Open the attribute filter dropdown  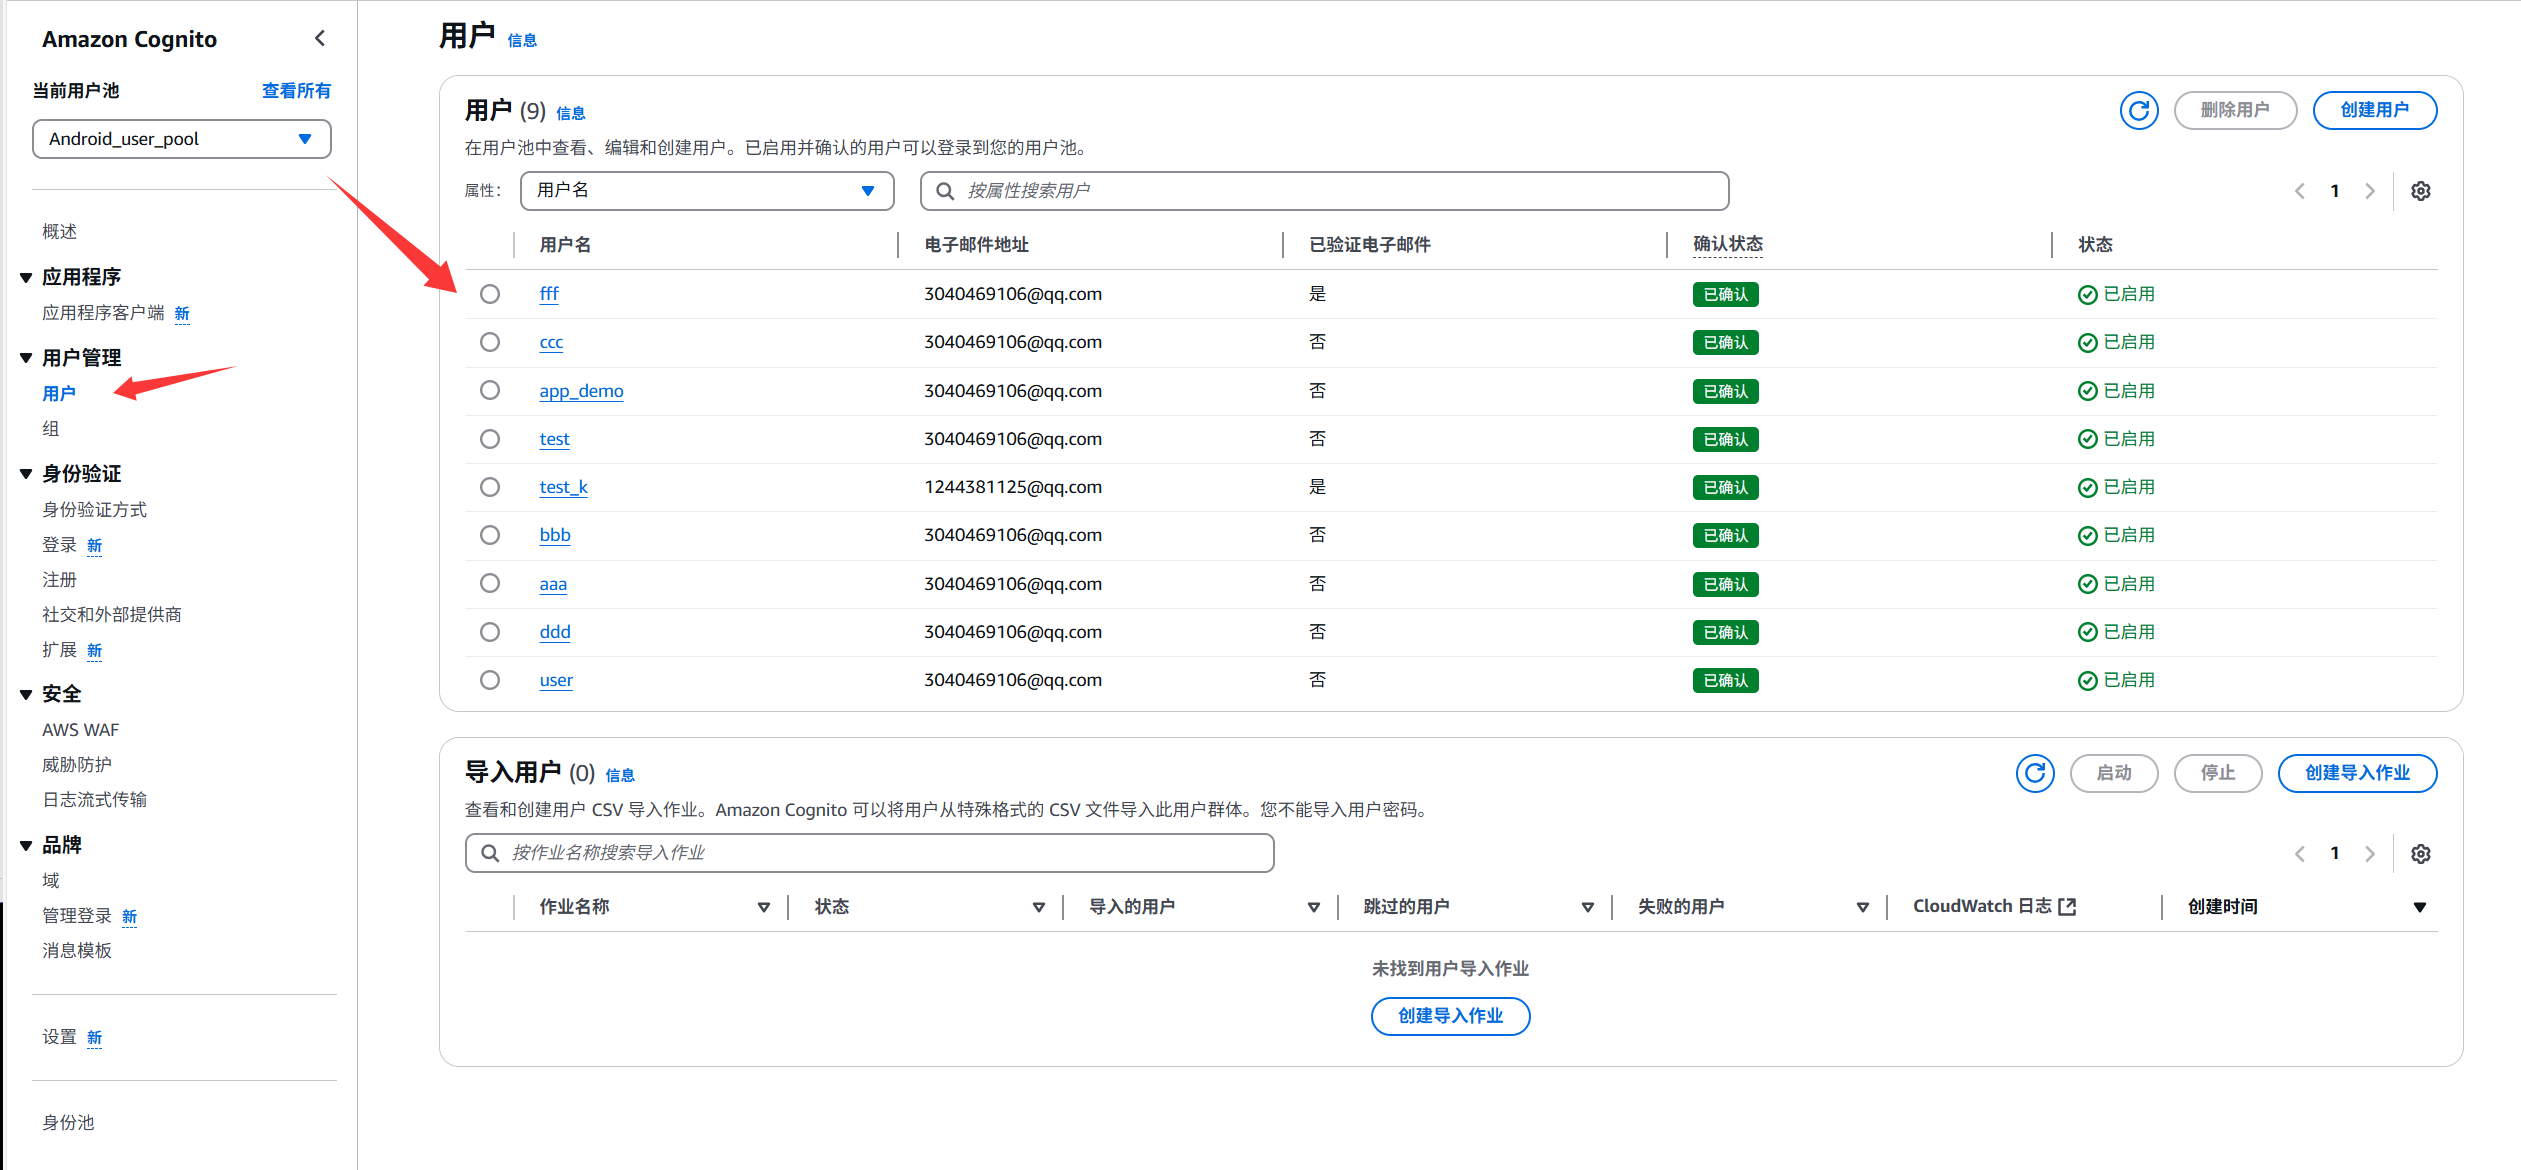(x=706, y=191)
